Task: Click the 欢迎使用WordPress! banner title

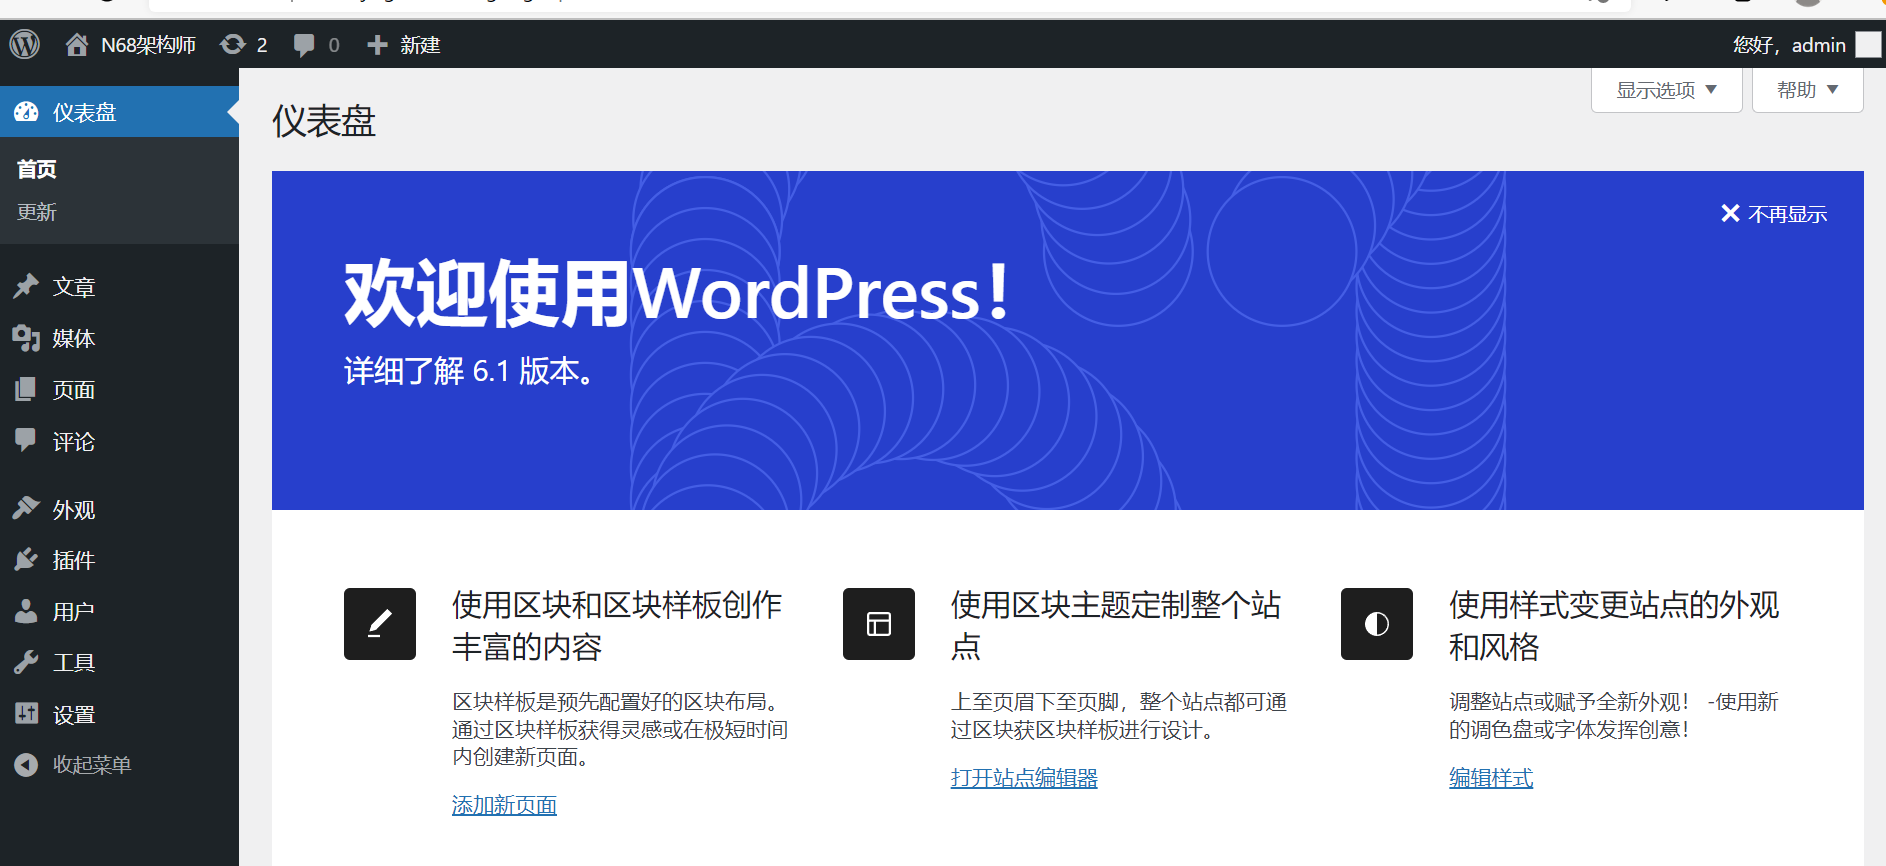Action: pos(678,293)
